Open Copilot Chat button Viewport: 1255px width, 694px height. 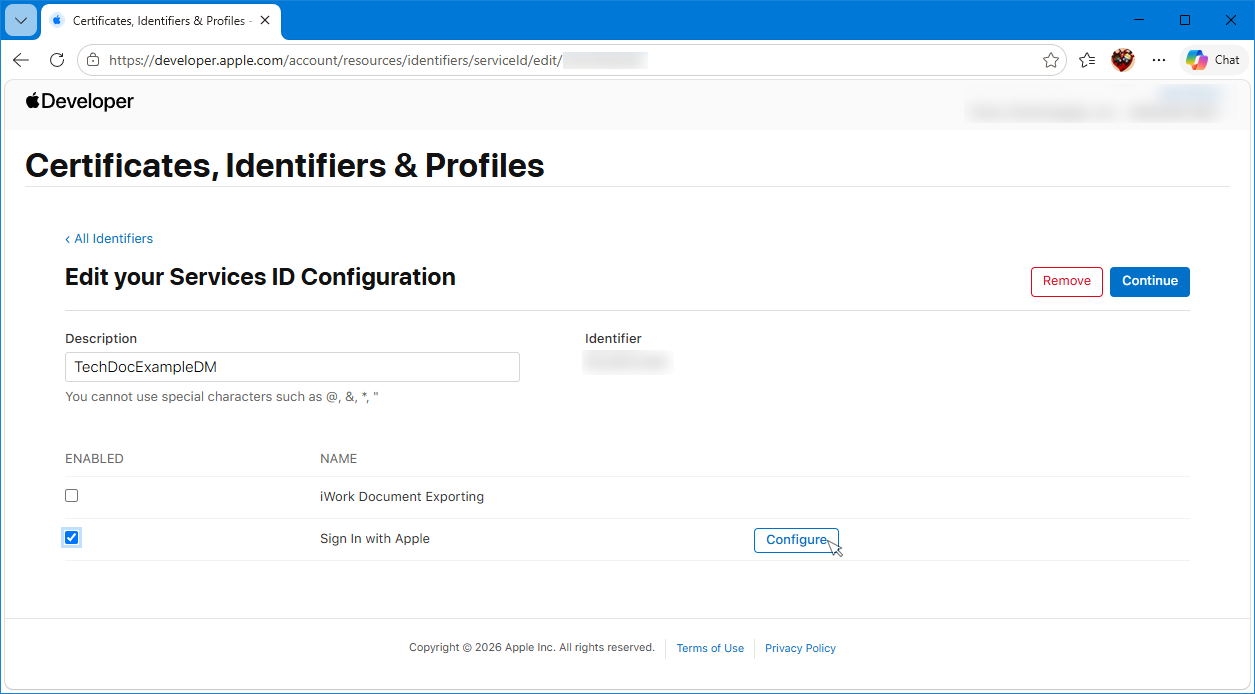[1213, 60]
